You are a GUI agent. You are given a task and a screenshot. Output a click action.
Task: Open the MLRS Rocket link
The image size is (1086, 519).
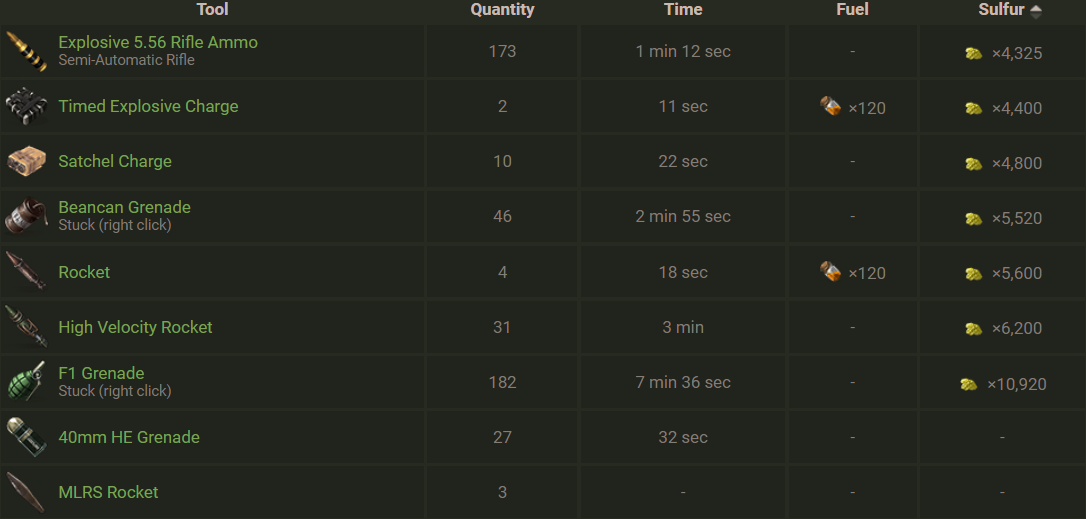(108, 492)
